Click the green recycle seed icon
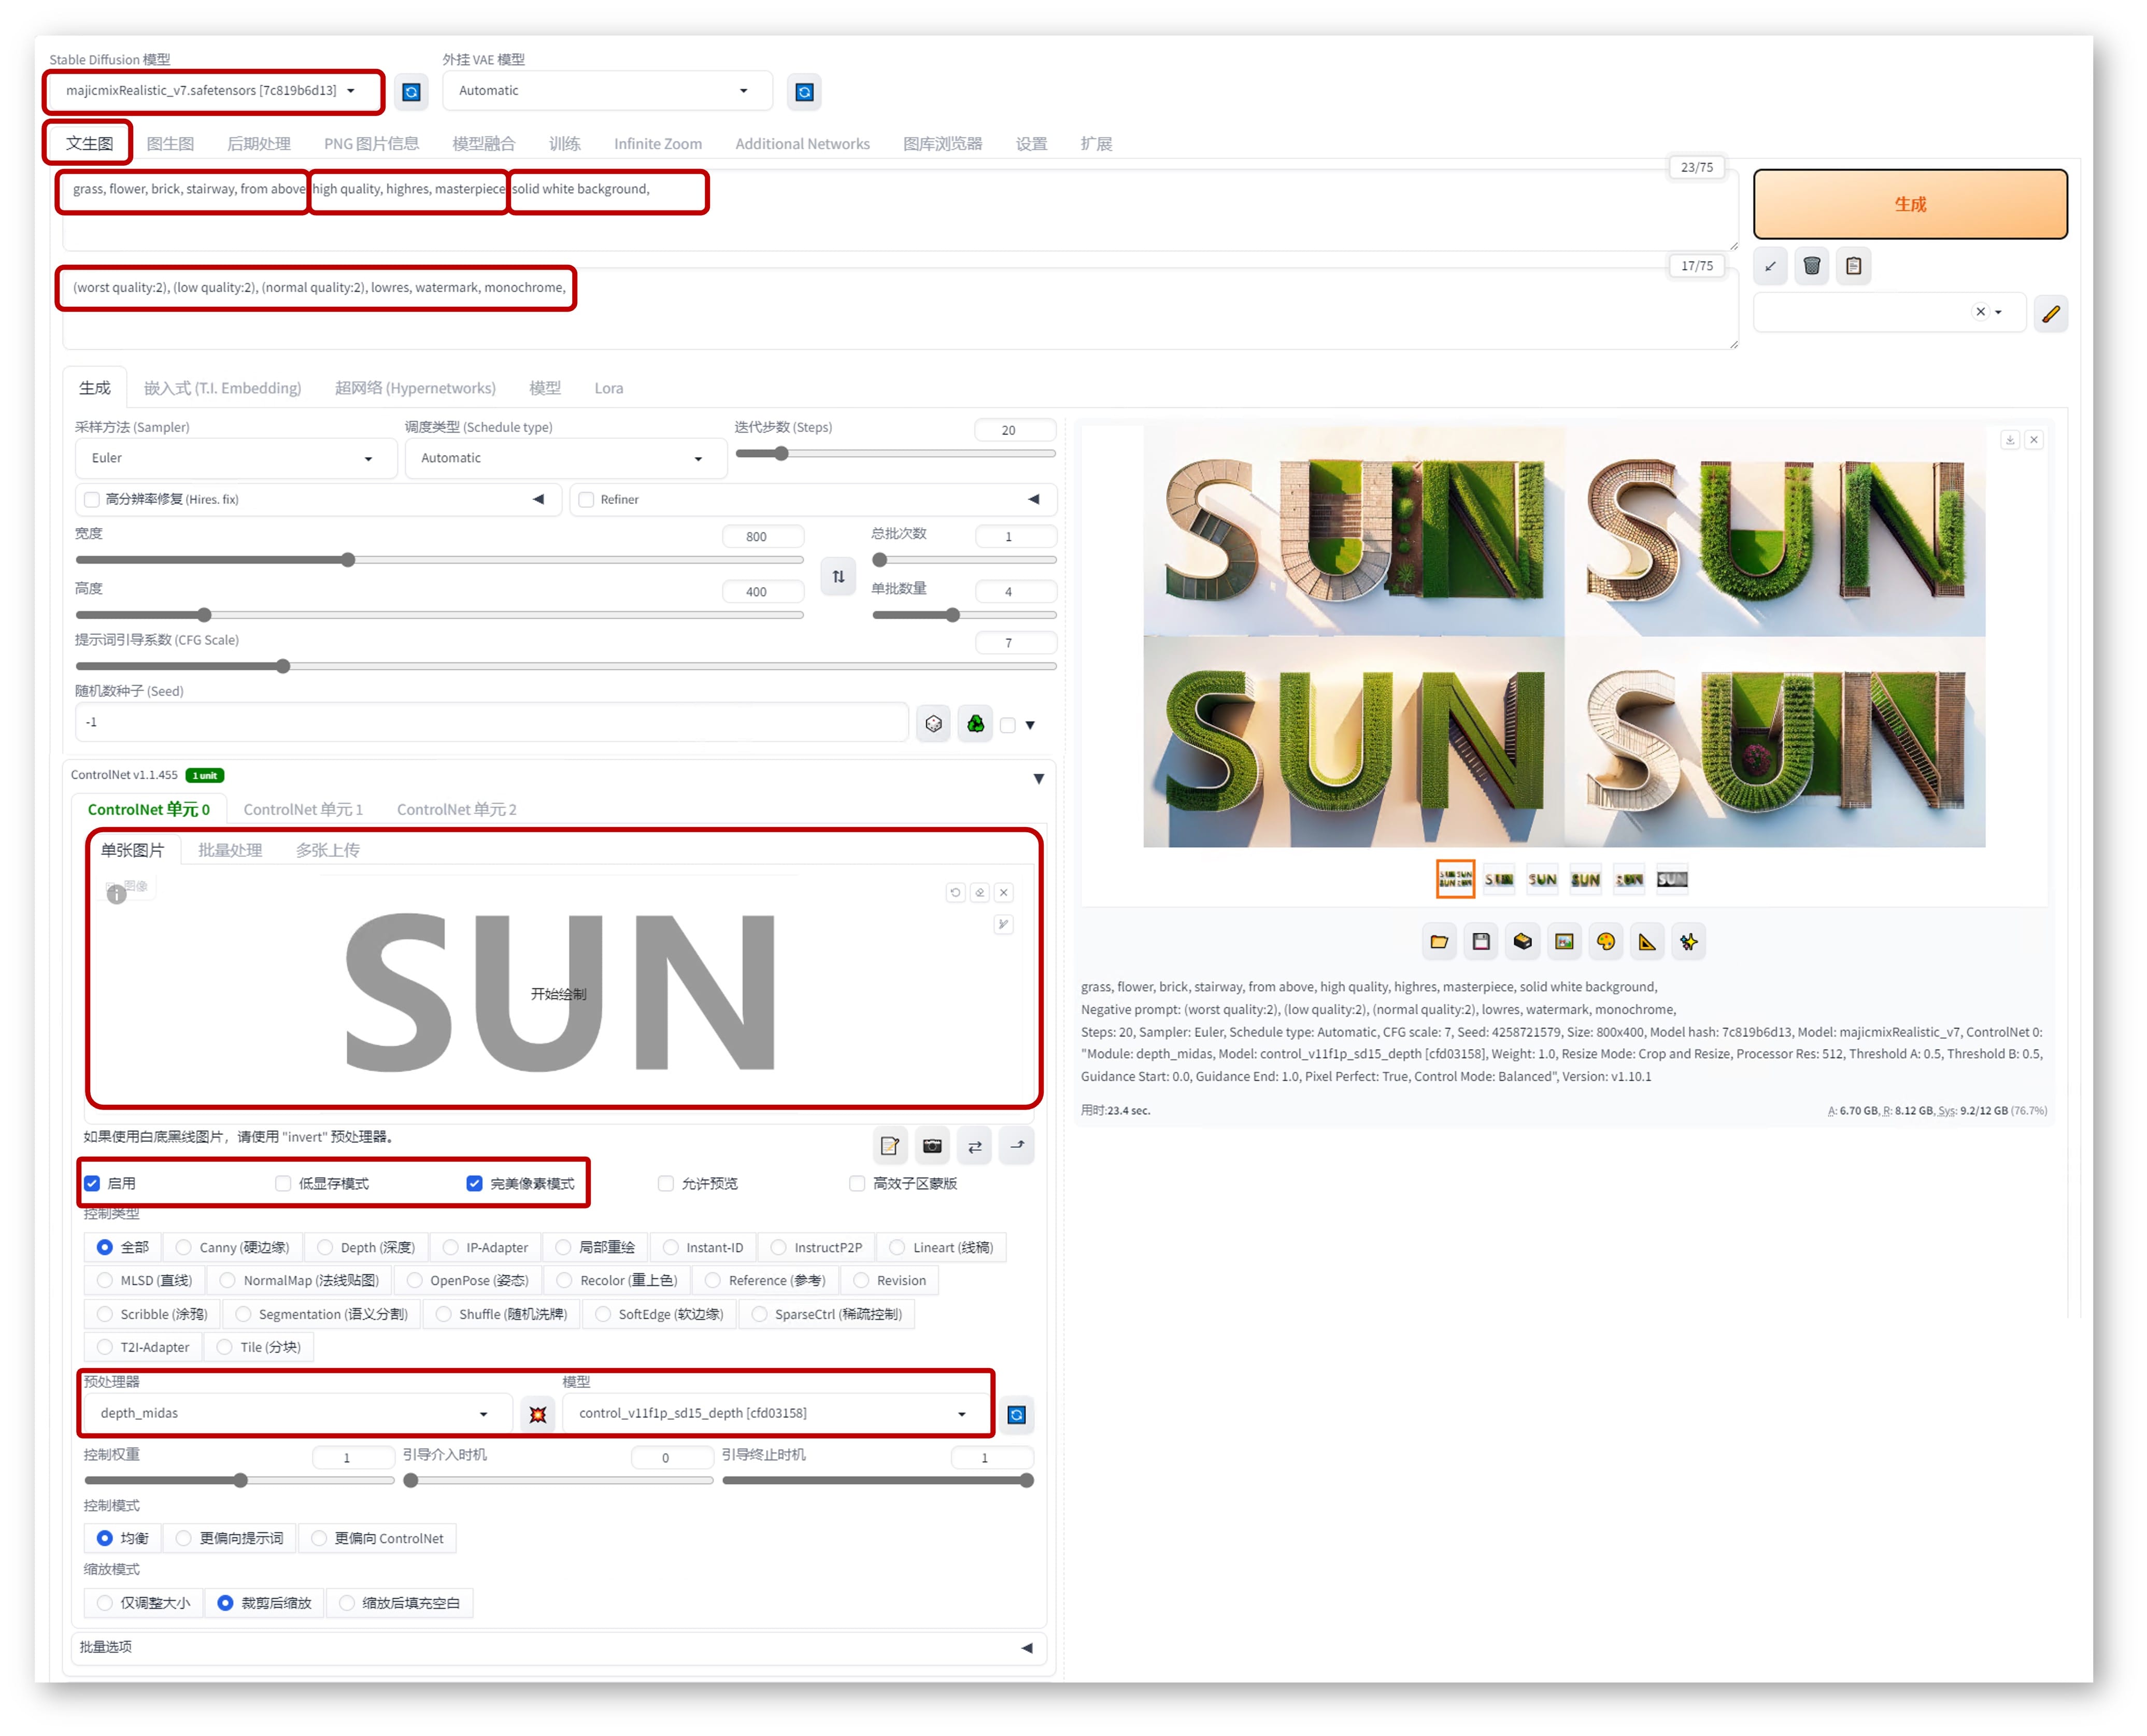The width and height of the screenshot is (2147, 1736). coord(975,724)
